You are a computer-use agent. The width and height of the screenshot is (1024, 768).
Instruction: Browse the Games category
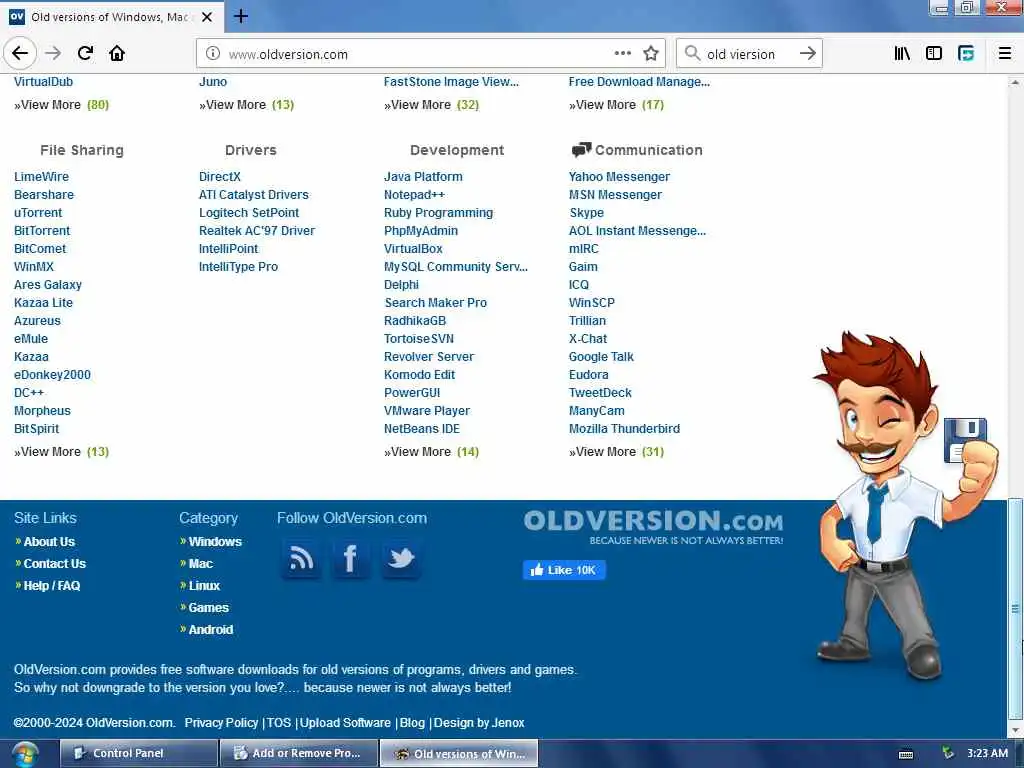coord(208,608)
